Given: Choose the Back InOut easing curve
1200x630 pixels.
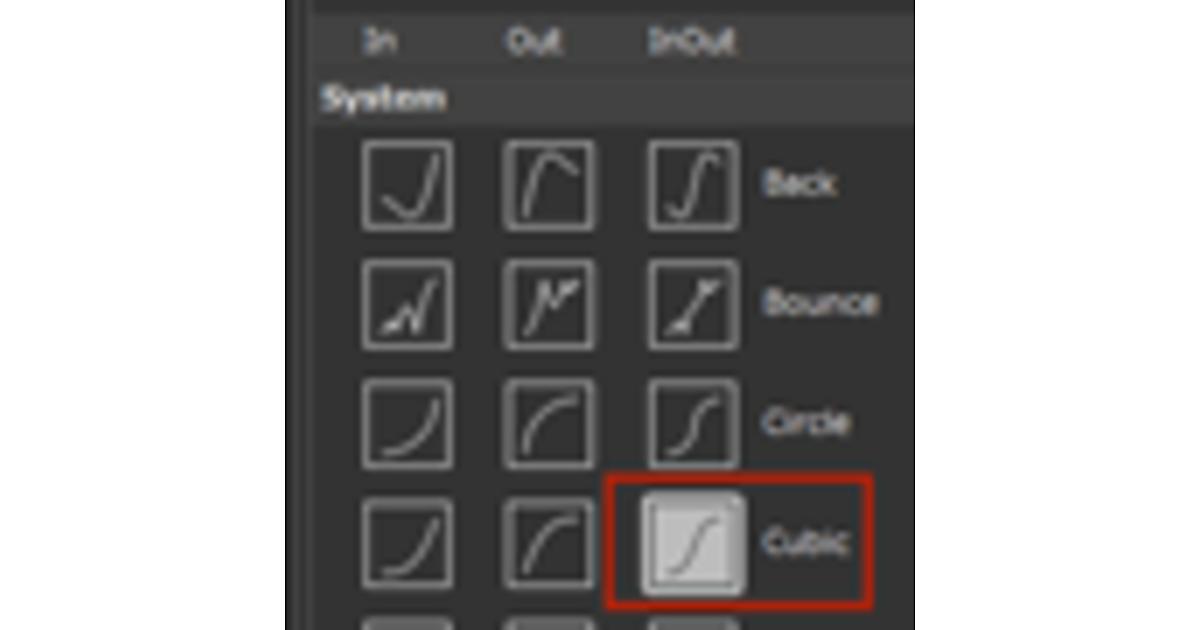Looking at the screenshot, I should click(693, 186).
